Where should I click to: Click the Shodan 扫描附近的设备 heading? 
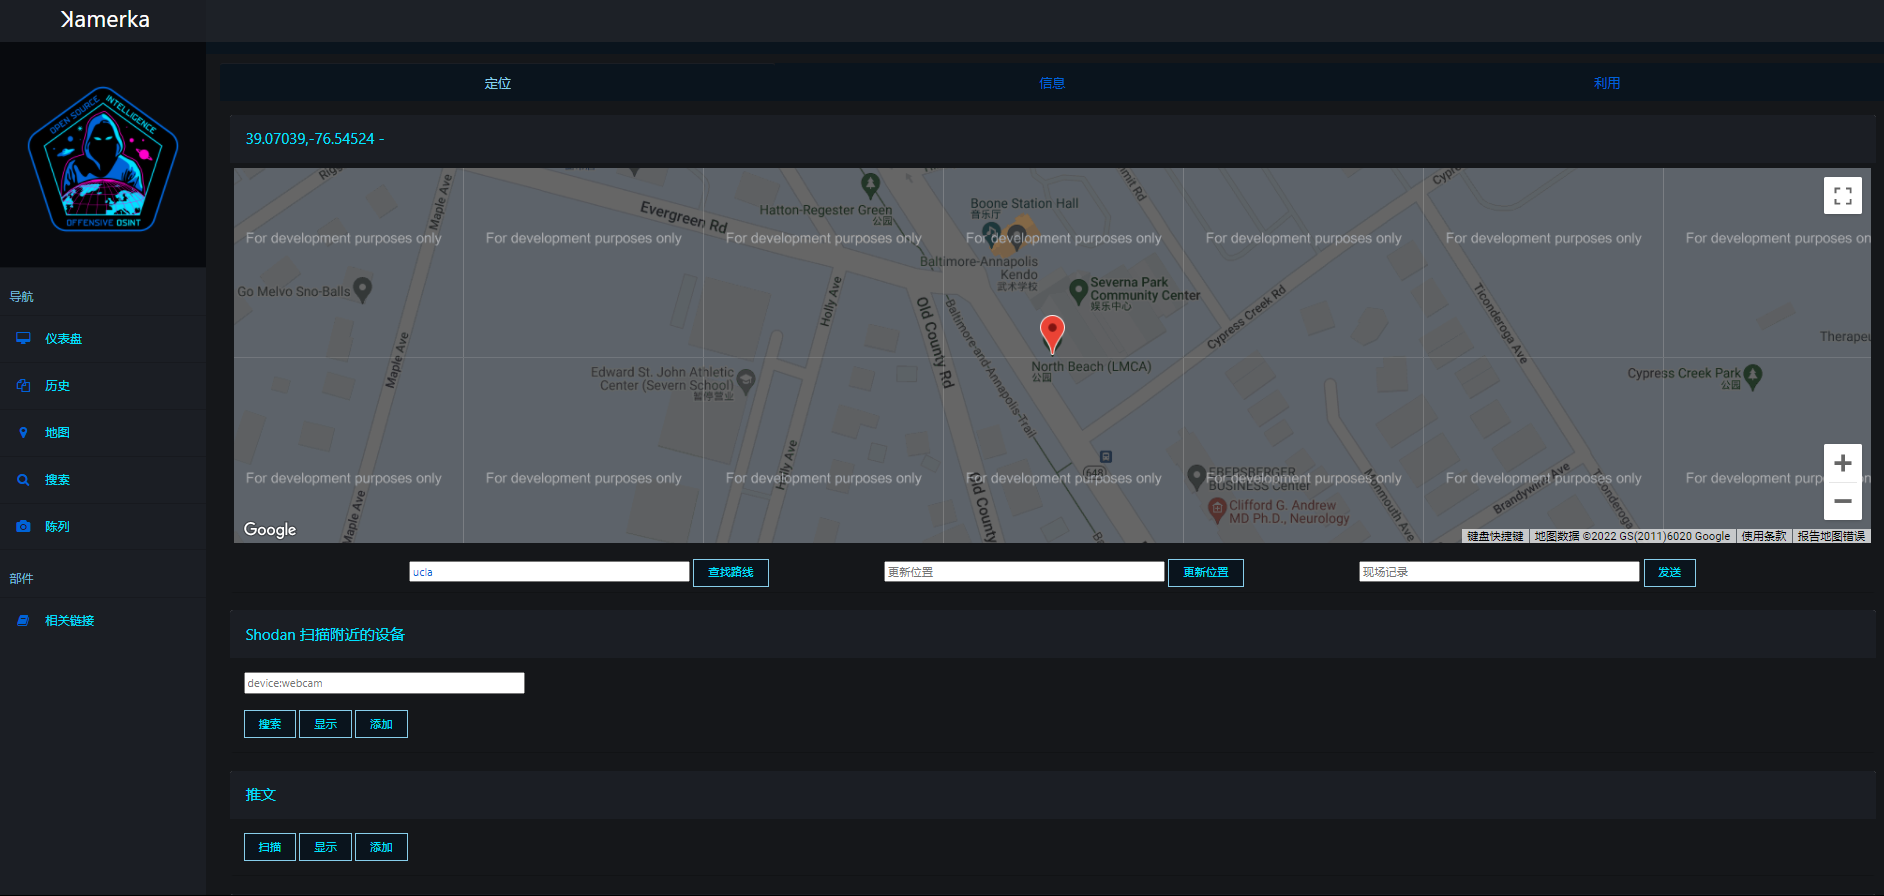point(325,635)
